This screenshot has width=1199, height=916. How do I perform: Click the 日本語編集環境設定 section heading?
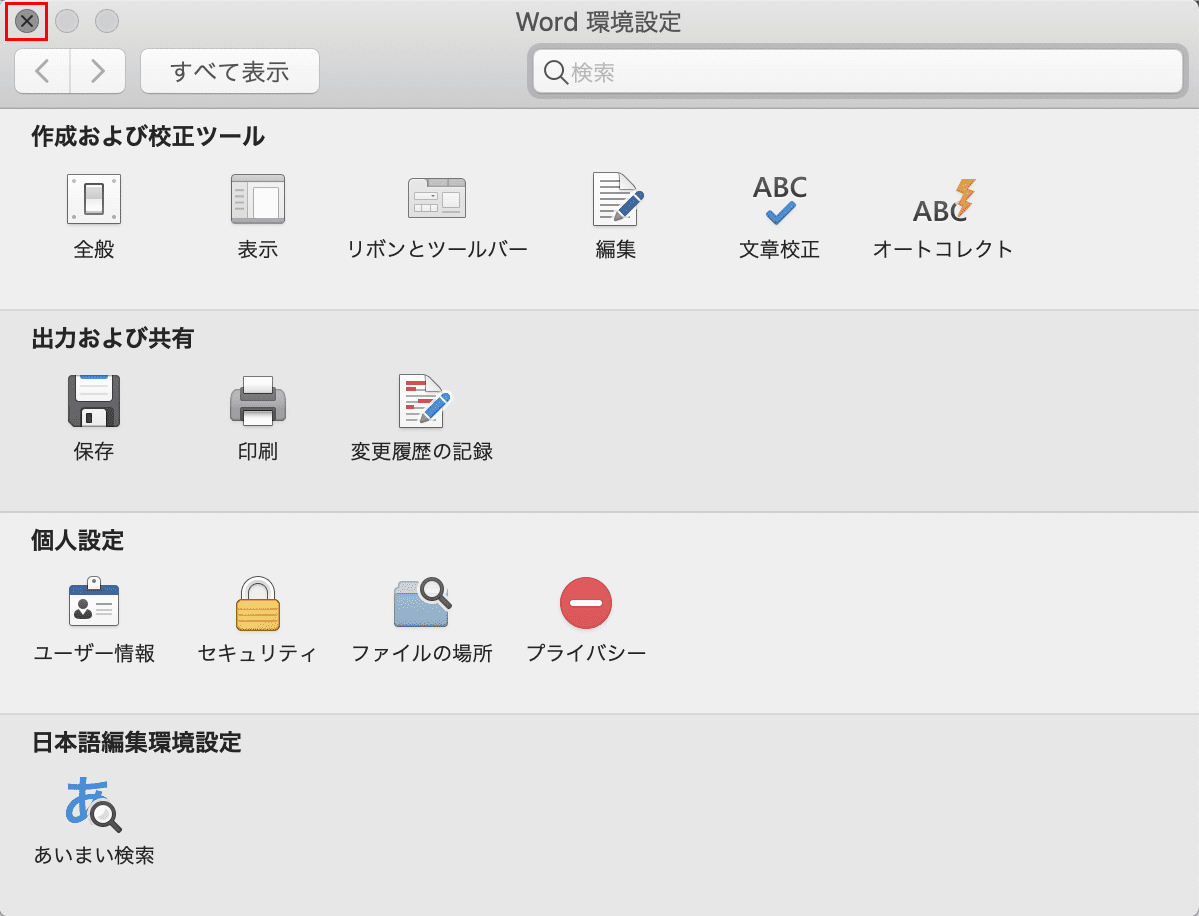(x=136, y=742)
